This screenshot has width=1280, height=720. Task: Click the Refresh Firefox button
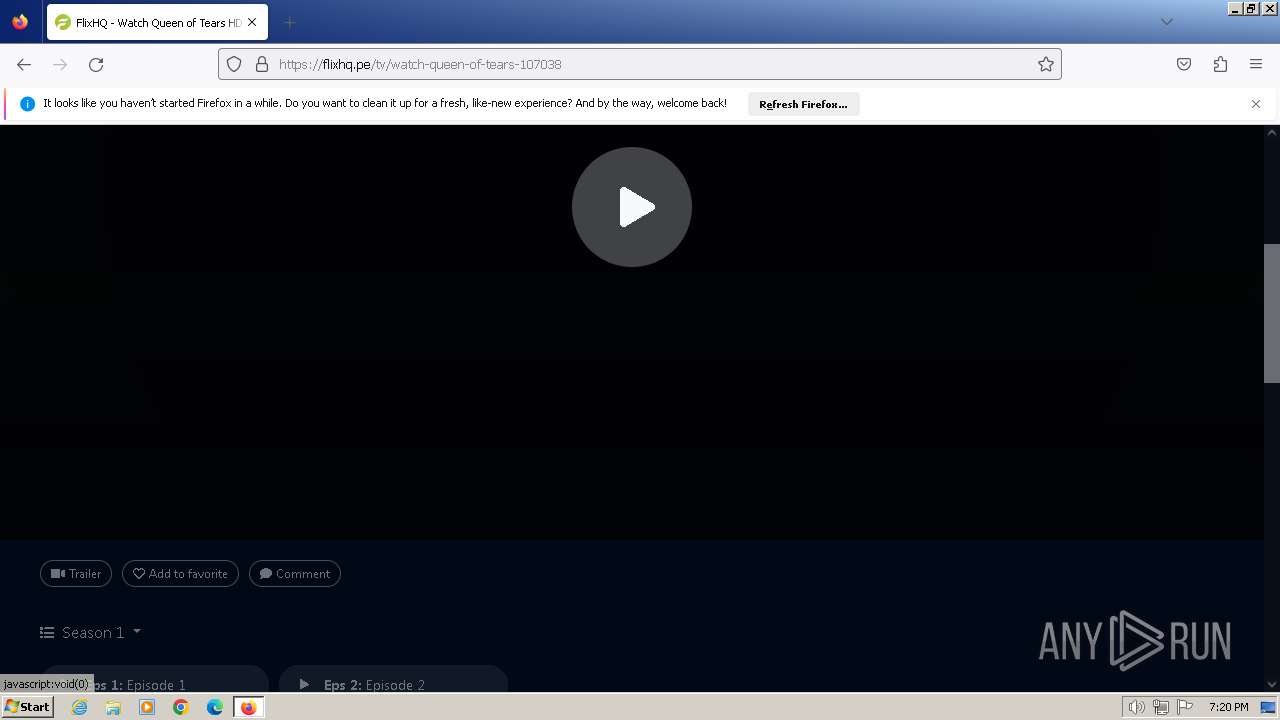pyautogui.click(x=803, y=104)
